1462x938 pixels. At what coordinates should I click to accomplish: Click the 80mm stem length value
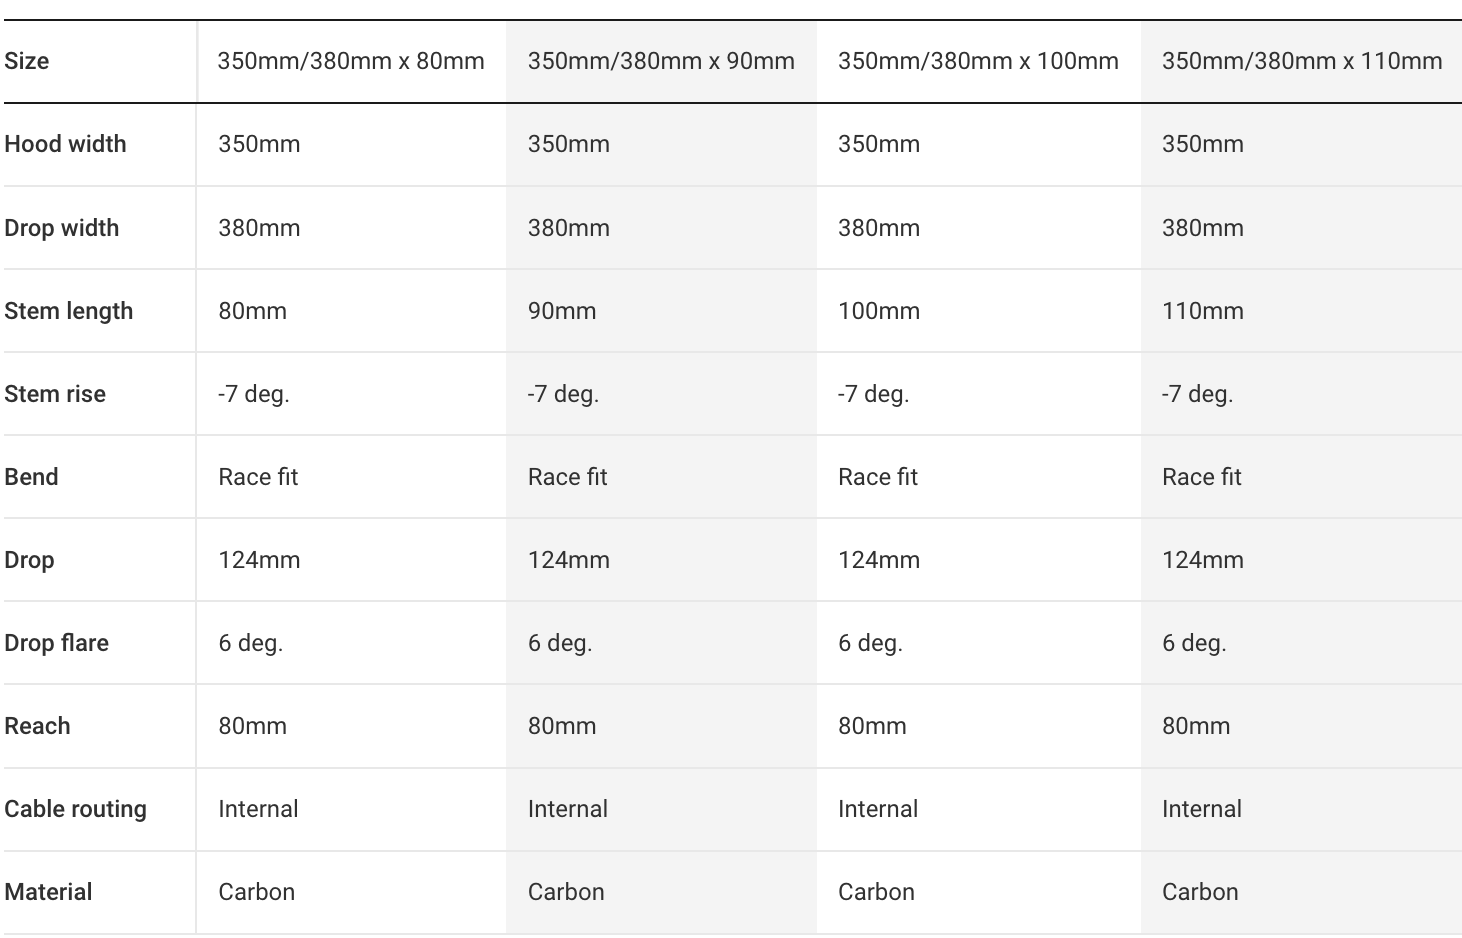pos(252,311)
